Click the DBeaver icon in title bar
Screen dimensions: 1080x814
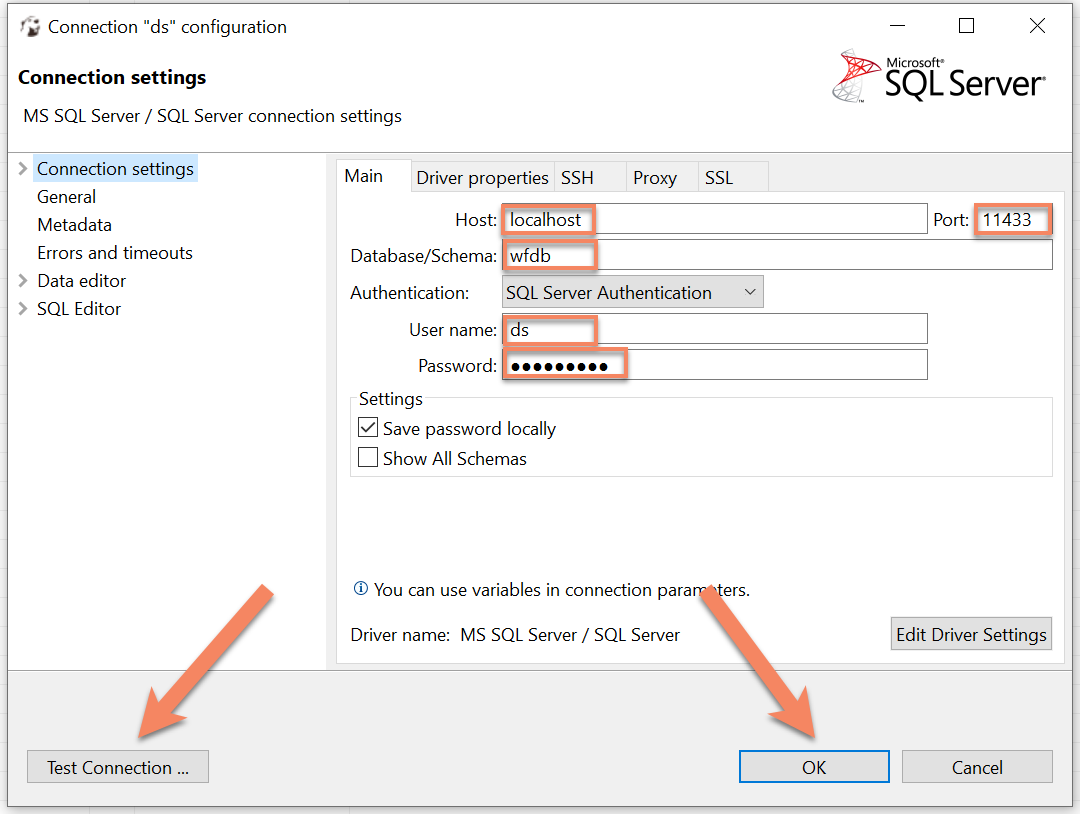pyautogui.click(x=30, y=27)
